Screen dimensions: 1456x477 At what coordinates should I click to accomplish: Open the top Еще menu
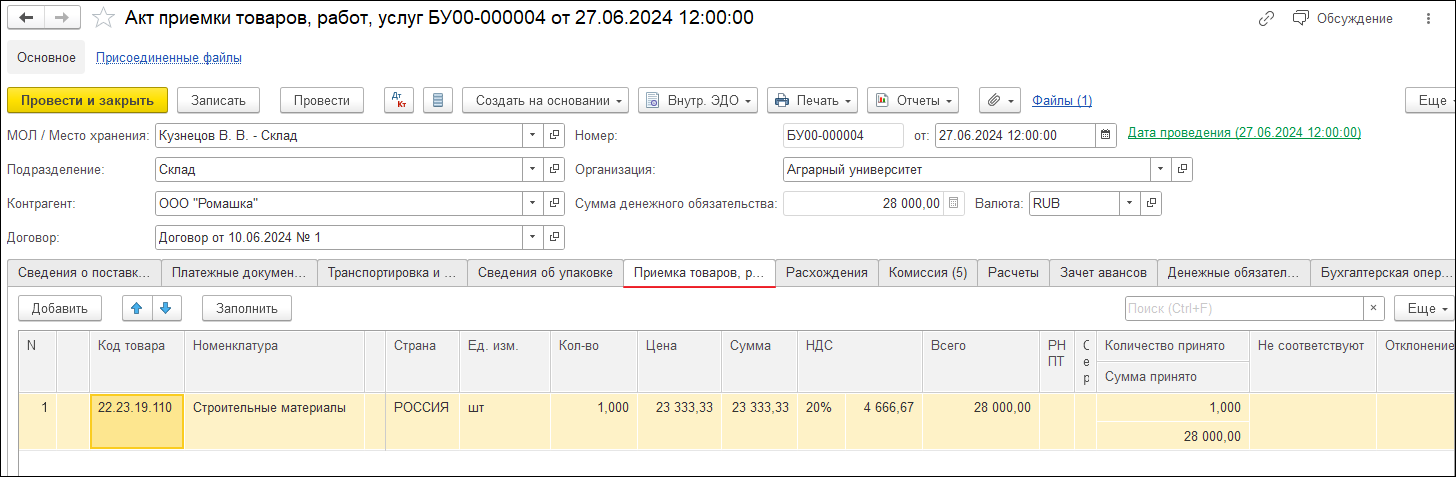(x=1430, y=100)
